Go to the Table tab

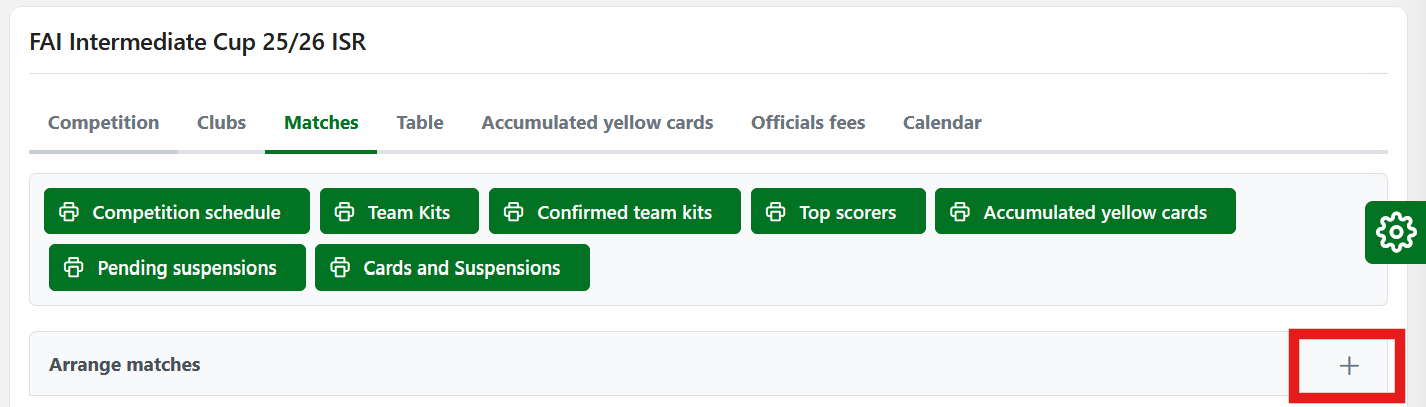420,123
